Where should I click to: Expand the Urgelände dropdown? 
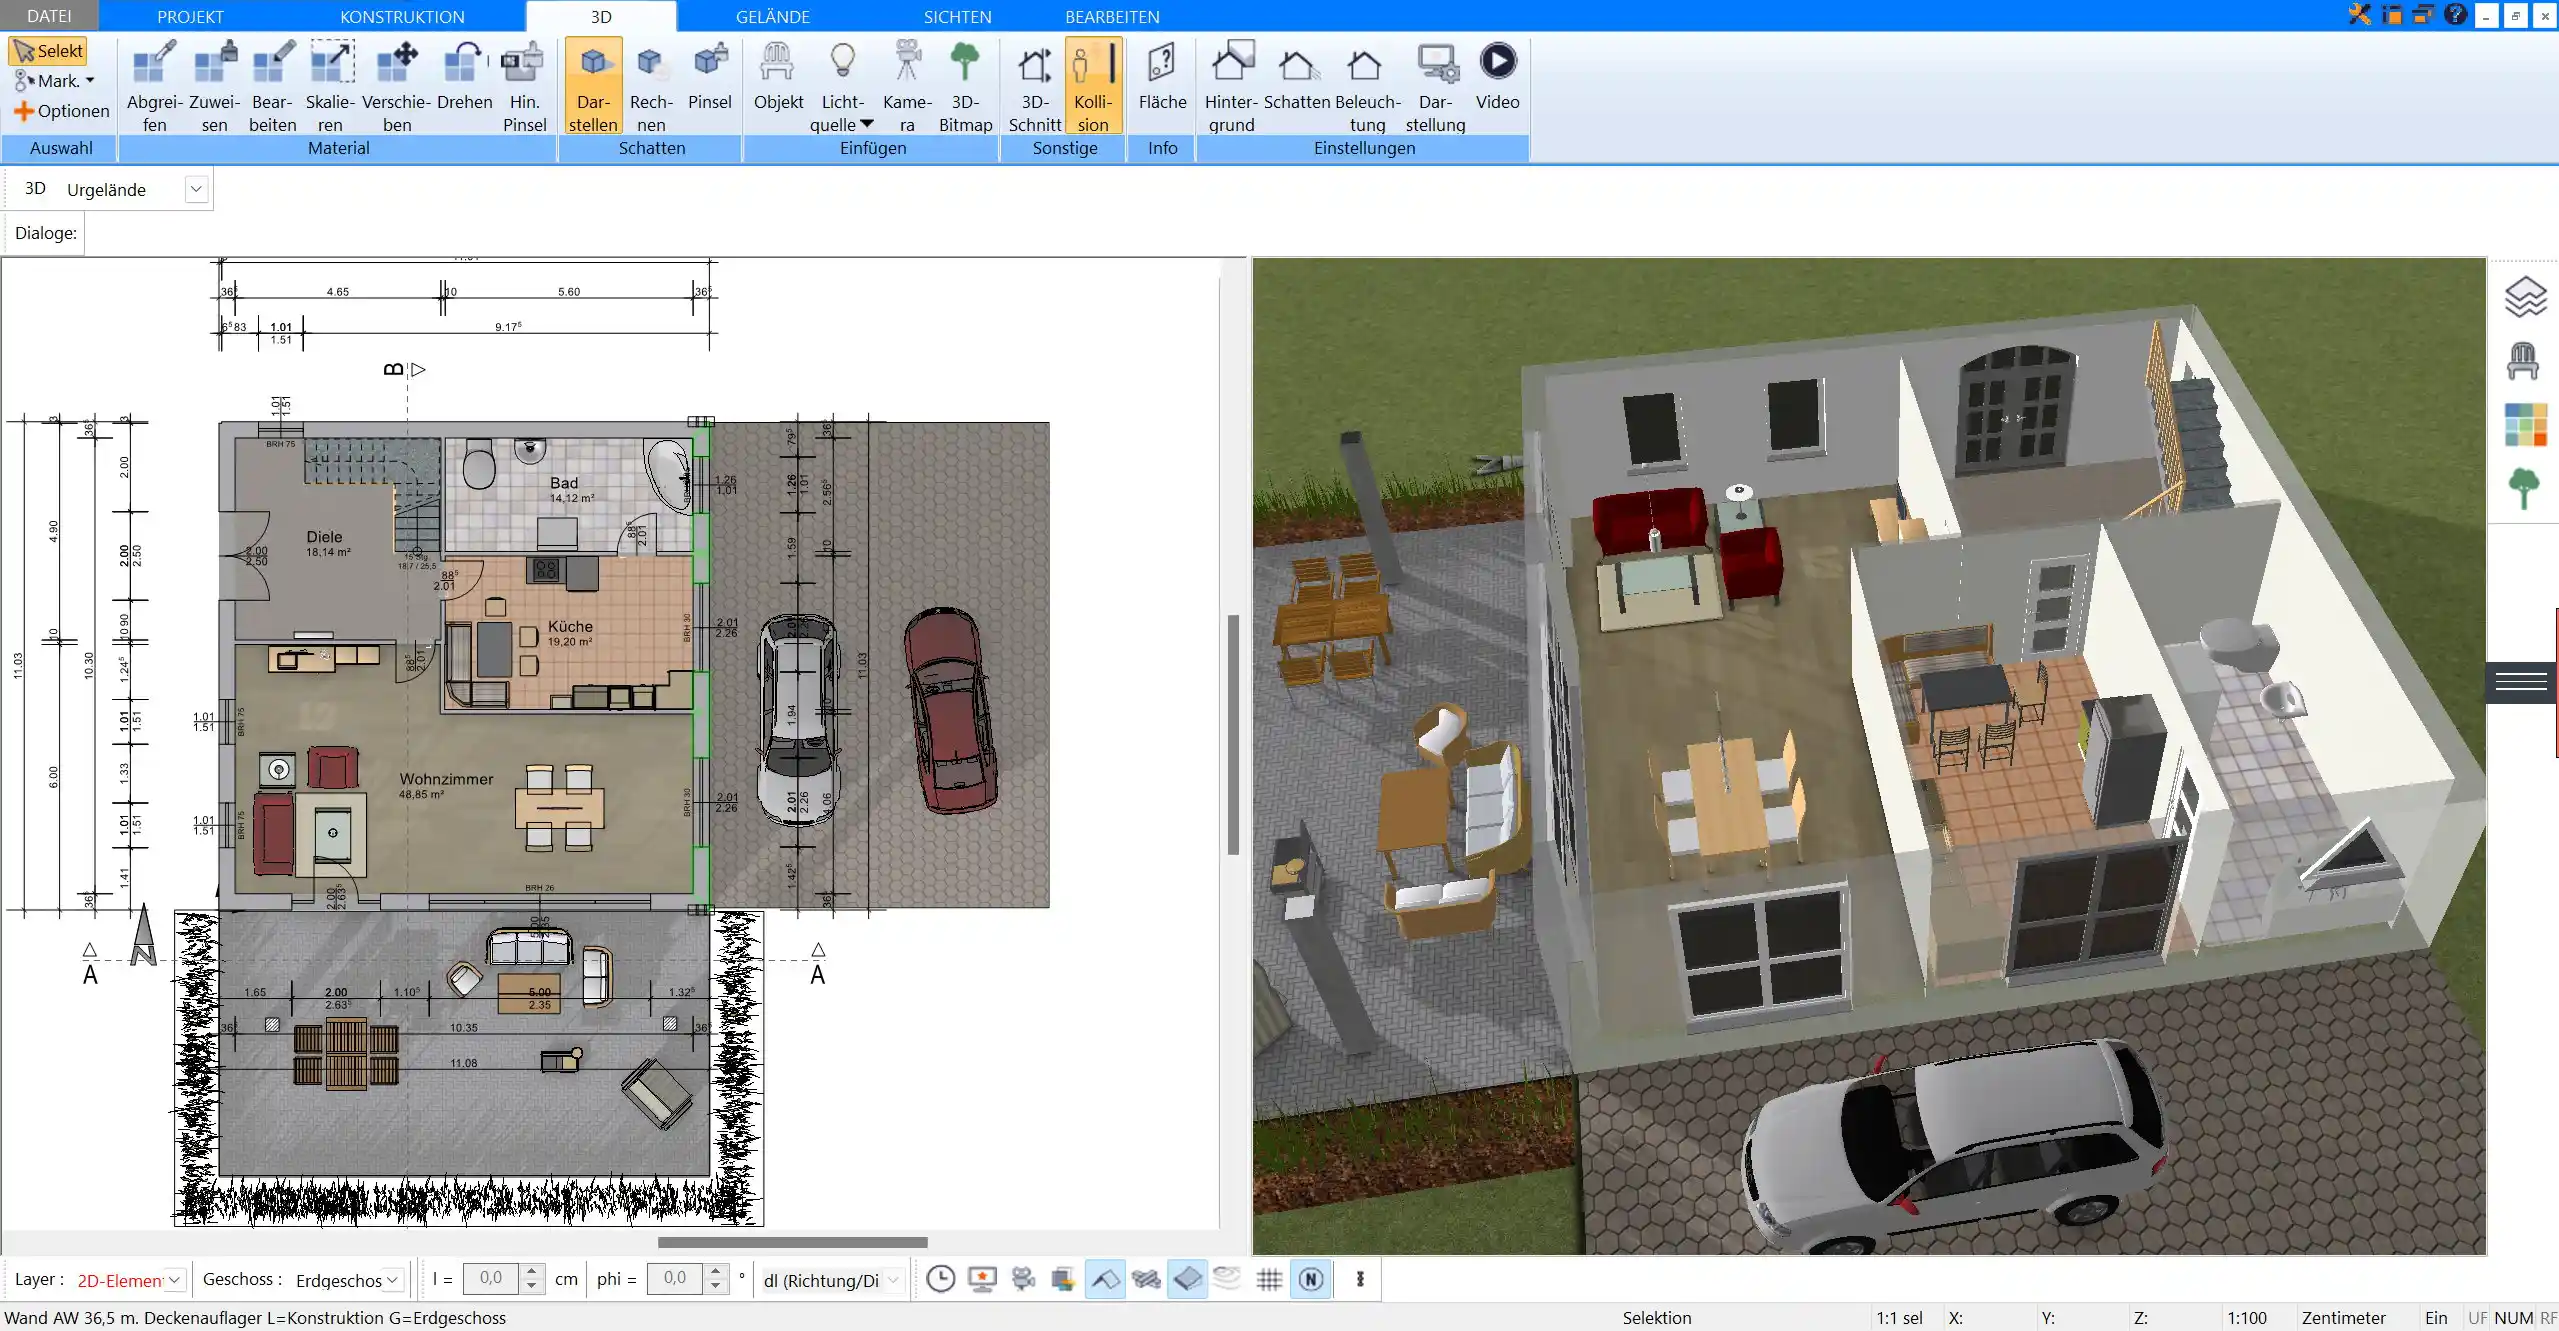click(x=196, y=189)
